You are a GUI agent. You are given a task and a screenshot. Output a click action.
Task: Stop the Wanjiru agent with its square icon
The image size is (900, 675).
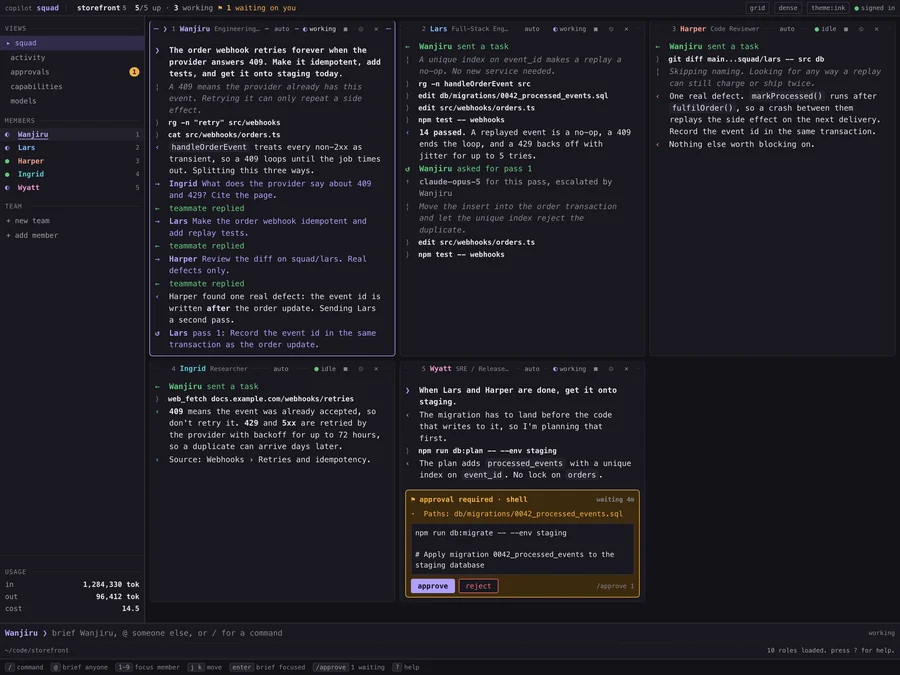click(x=346, y=29)
